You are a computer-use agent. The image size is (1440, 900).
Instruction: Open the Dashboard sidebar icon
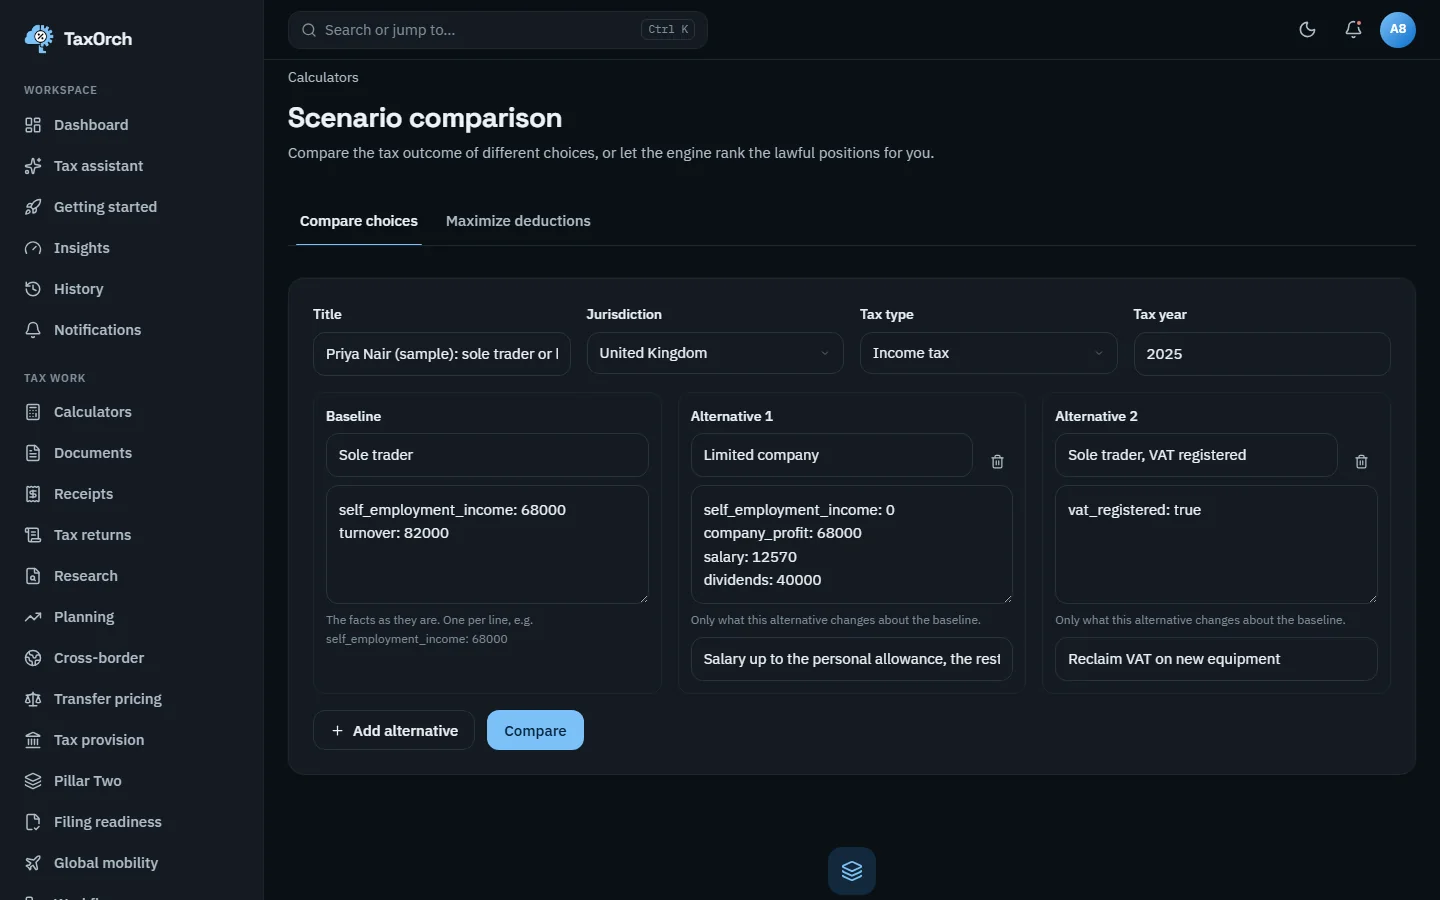(x=33, y=125)
